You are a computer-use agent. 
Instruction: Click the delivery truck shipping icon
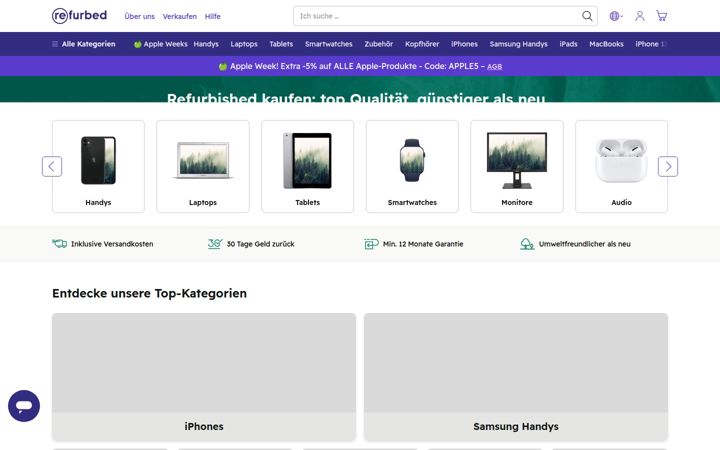coord(60,244)
